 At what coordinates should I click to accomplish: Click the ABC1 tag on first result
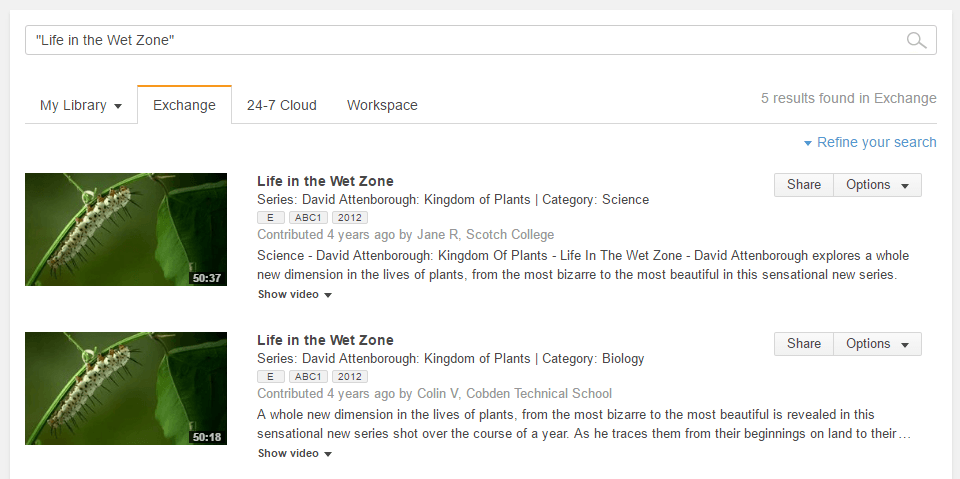click(x=308, y=217)
